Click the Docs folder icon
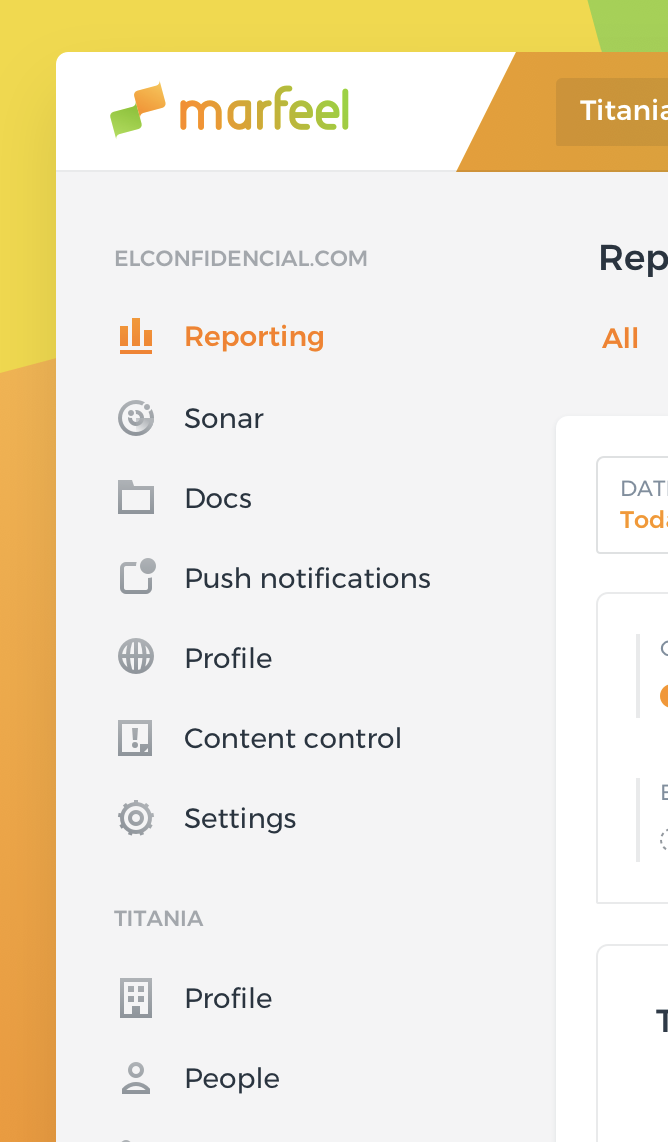Viewport: 668px width, 1142px height. [x=136, y=498]
